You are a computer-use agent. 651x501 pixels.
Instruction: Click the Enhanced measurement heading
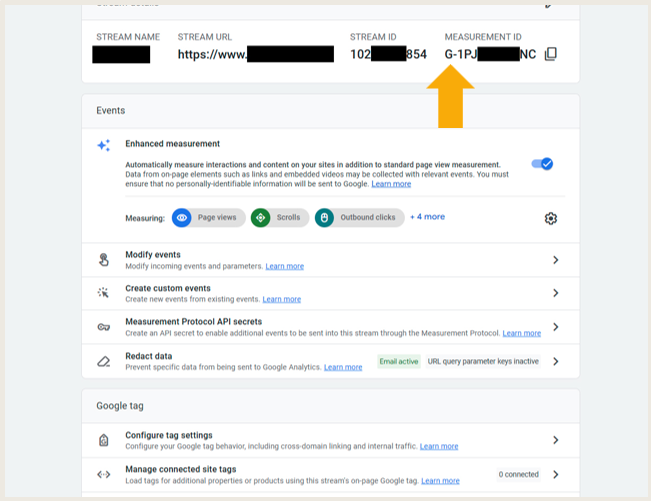point(172,144)
